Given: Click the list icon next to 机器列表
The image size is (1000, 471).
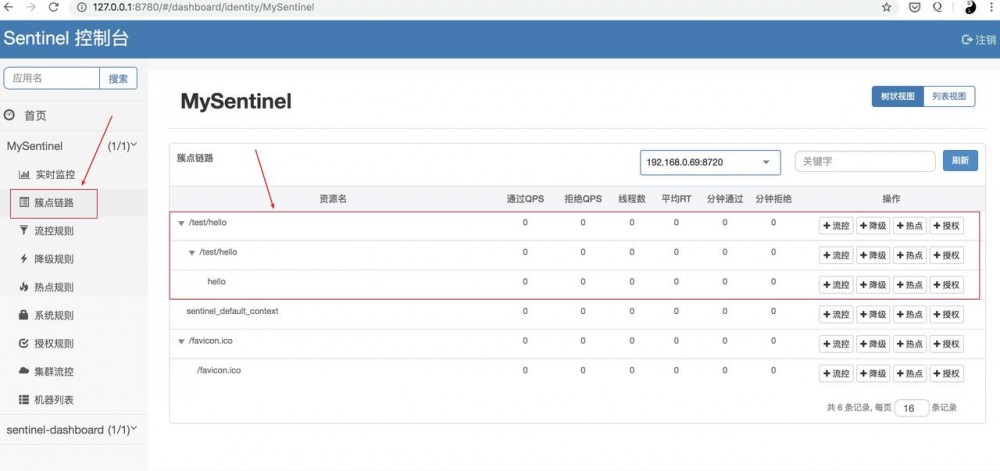Looking at the screenshot, I should (x=24, y=400).
